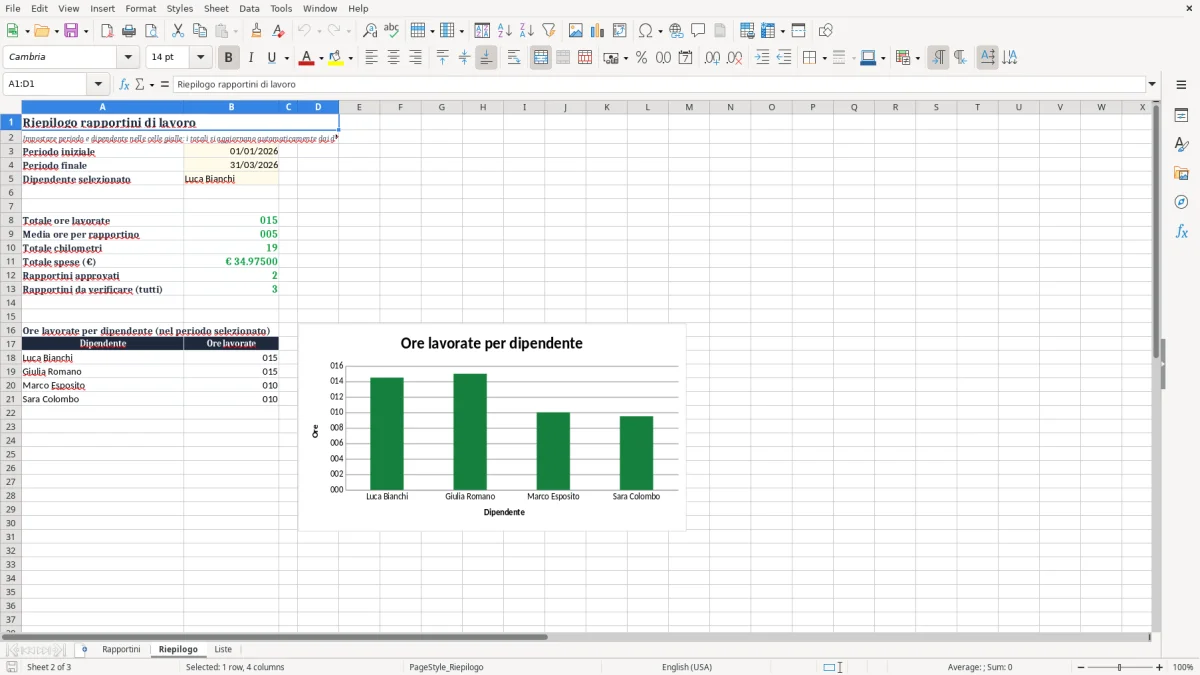Insert Image icon
The height and width of the screenshot is (675, 1200).
point(575,31)
